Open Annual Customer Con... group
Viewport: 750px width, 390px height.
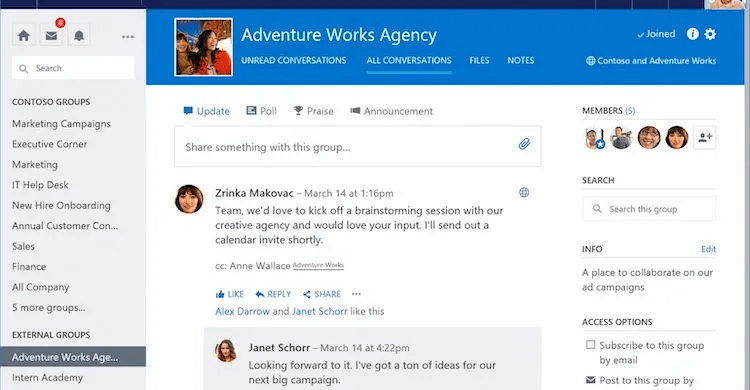click(65, 226)
